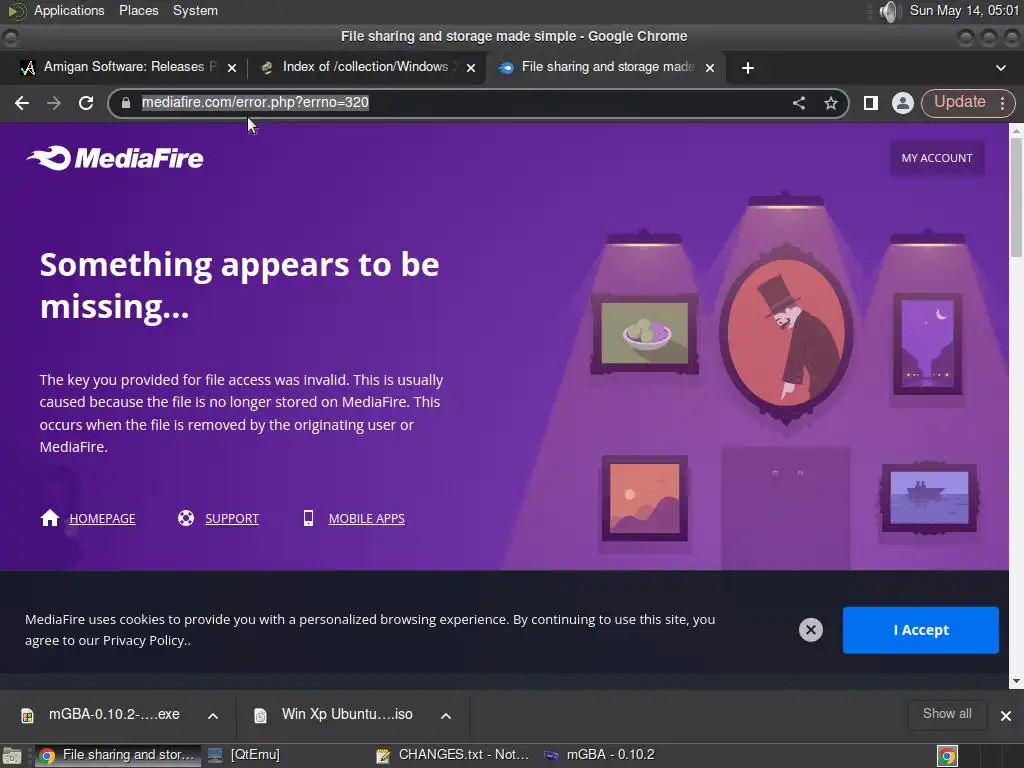
Task: Open the System menu
Action: pyautogui.click(x=195, y=10)
